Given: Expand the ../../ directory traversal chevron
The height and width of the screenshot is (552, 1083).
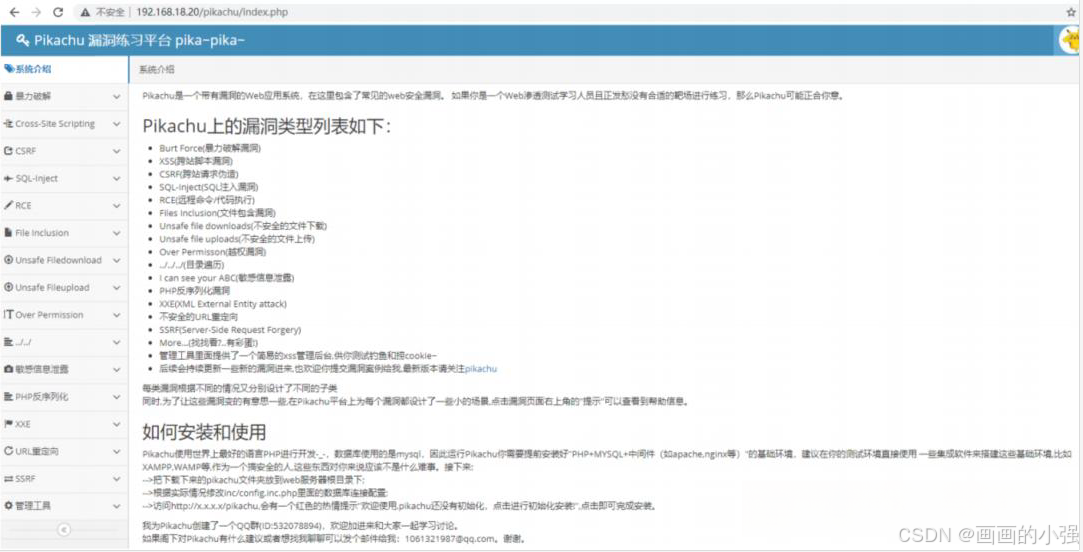Looking at the screenshot, I should click(116, 342).
